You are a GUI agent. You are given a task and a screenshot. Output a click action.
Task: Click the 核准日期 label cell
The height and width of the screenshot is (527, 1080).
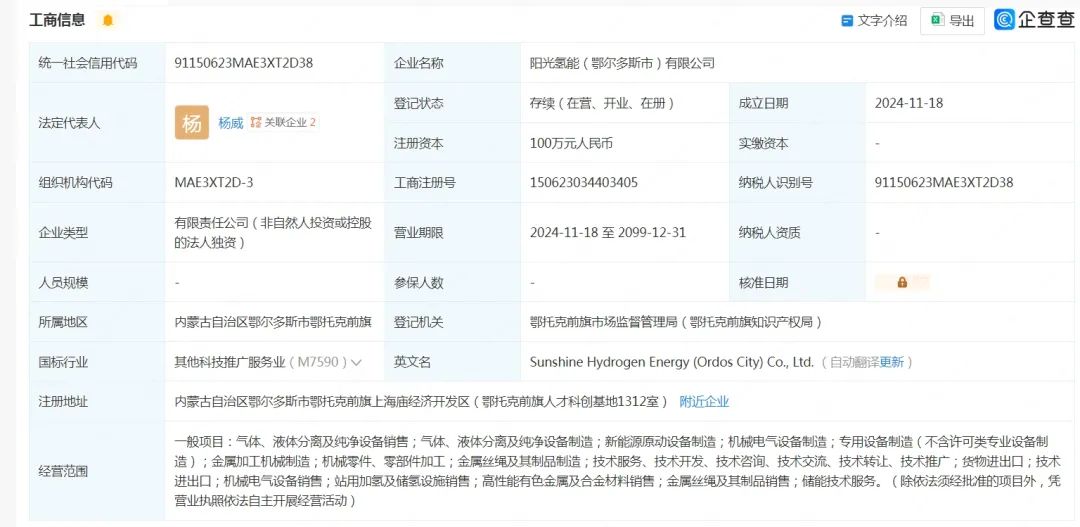coord(797,282)
